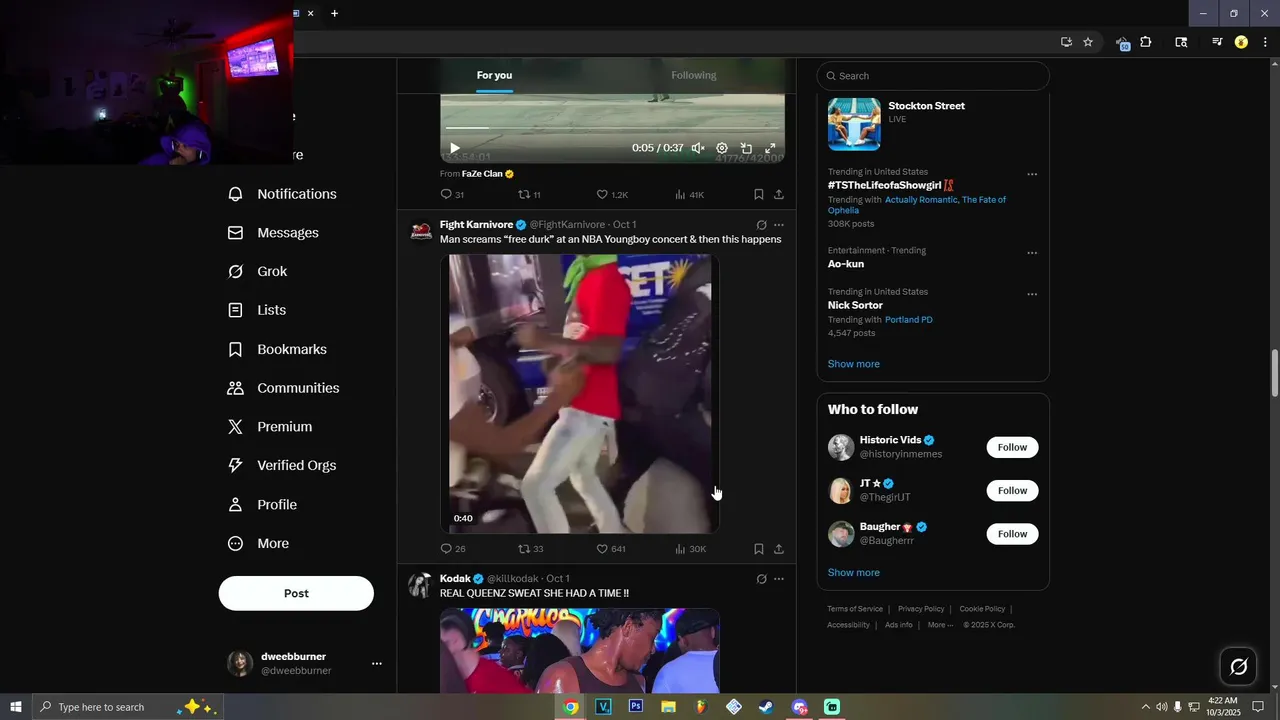The width and height of the screenshot is (1280, 720).
Task: Show more trends under Nick Sortor
Action: pyautogui.click(x=854, y=364)
